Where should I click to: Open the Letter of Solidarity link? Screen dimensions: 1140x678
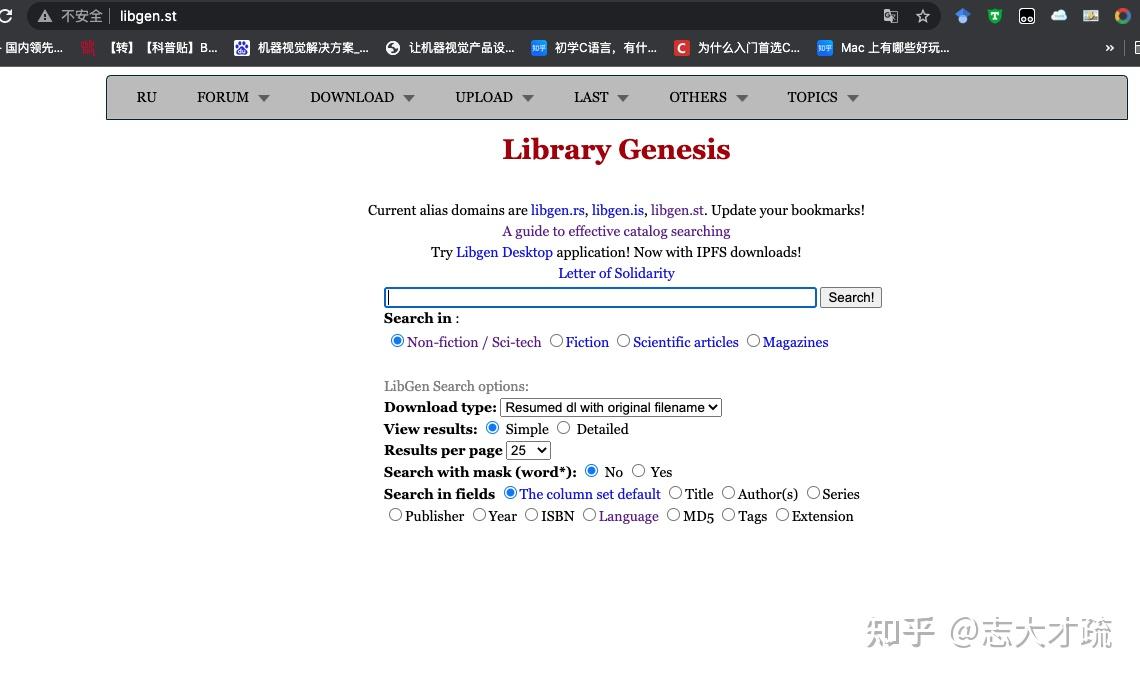tap(616, 272)
